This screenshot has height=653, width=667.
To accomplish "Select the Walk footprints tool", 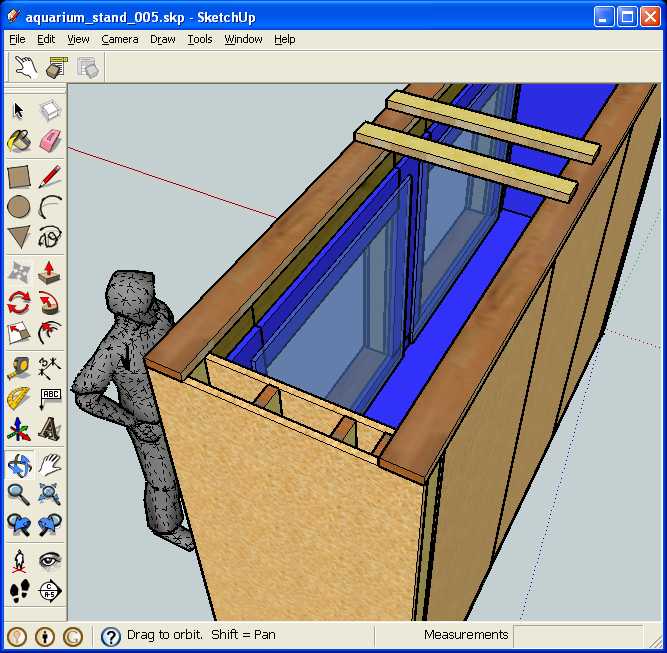I will click(19, 591).
